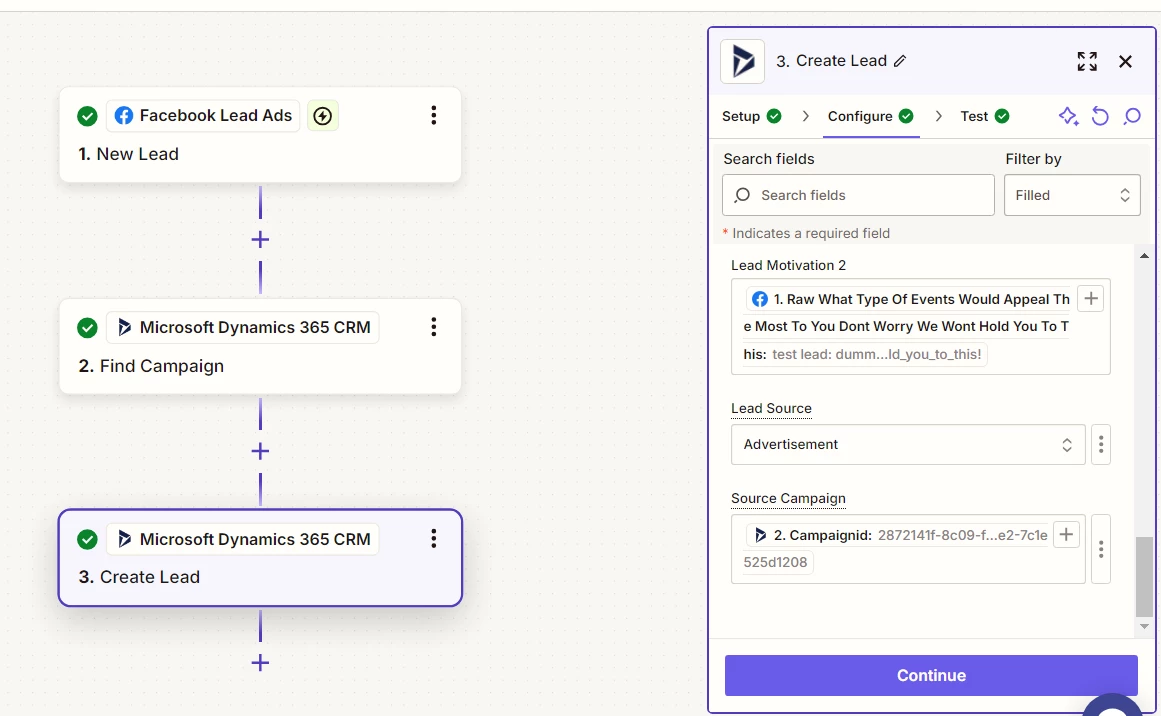Open the Lead Source Advertisement dropdown
Viewport: 1161px width, 716px height.
(908, 444)
